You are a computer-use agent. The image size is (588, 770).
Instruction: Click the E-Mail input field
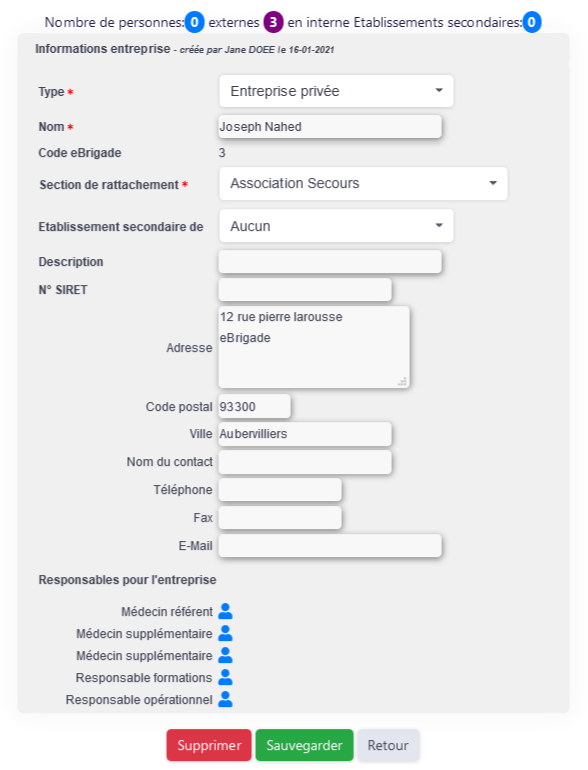(330, 546)
